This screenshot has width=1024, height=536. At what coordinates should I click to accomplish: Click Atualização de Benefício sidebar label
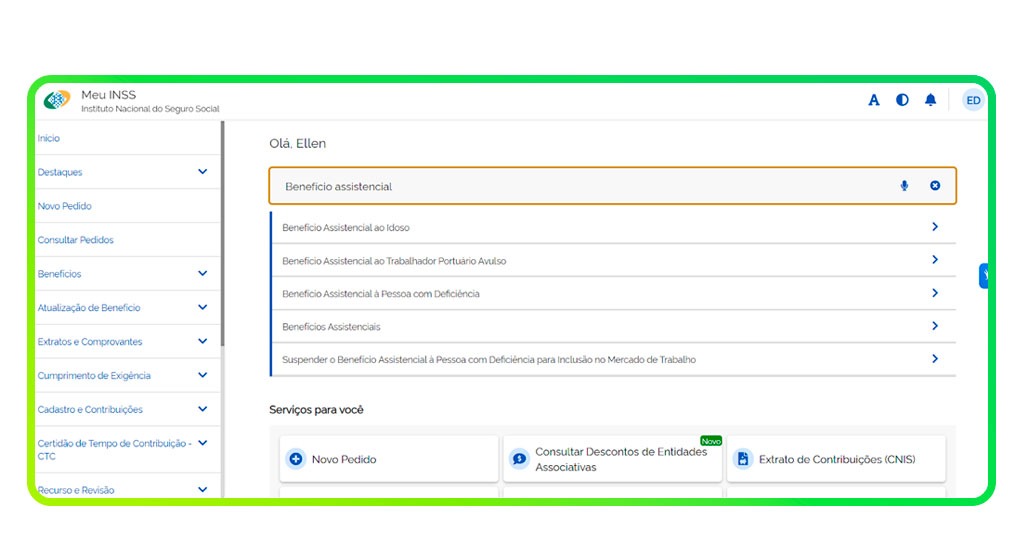pos(89,308)
